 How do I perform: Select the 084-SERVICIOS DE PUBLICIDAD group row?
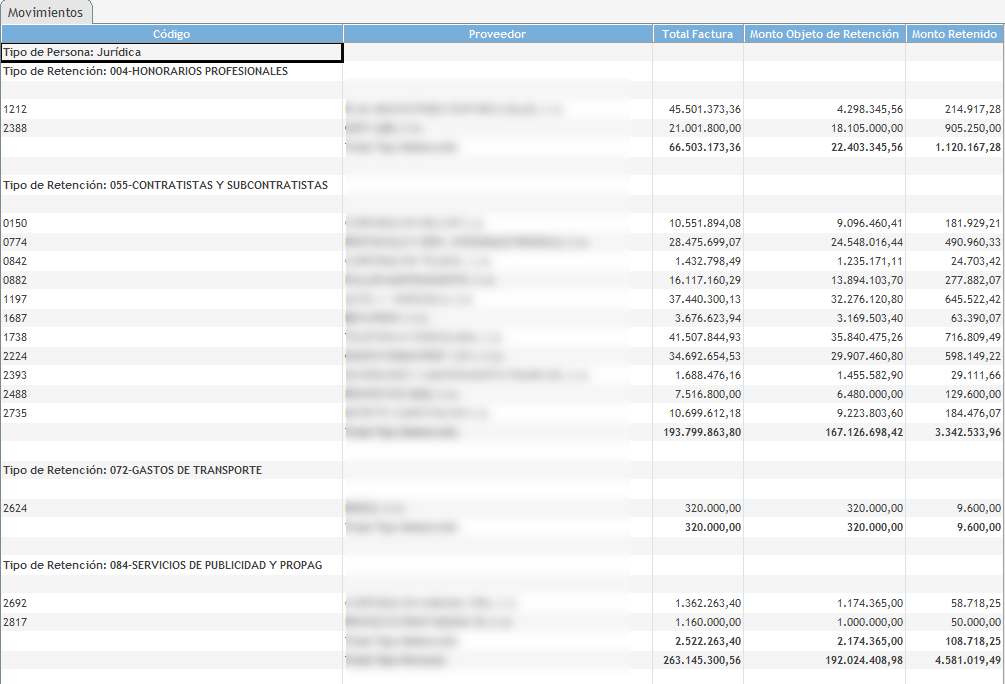pyautogui.click(x=162, y=565)
